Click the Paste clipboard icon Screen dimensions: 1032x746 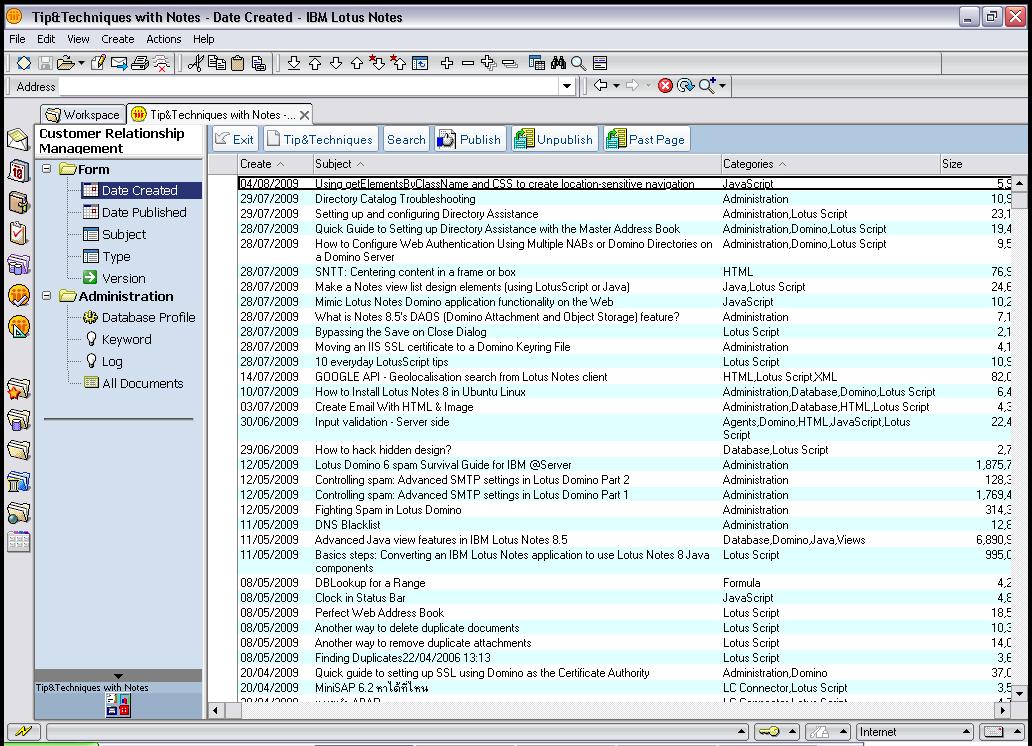click(x=238, y=63)
